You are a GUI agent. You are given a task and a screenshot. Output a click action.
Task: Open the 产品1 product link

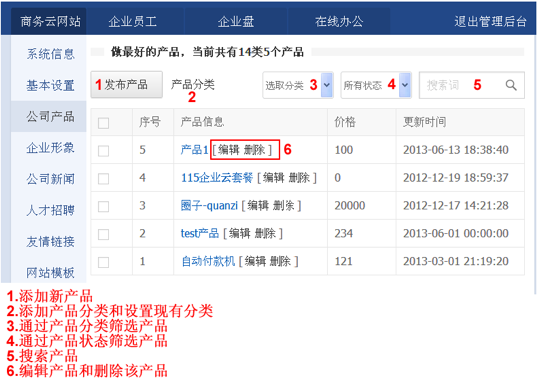point(195,150)
